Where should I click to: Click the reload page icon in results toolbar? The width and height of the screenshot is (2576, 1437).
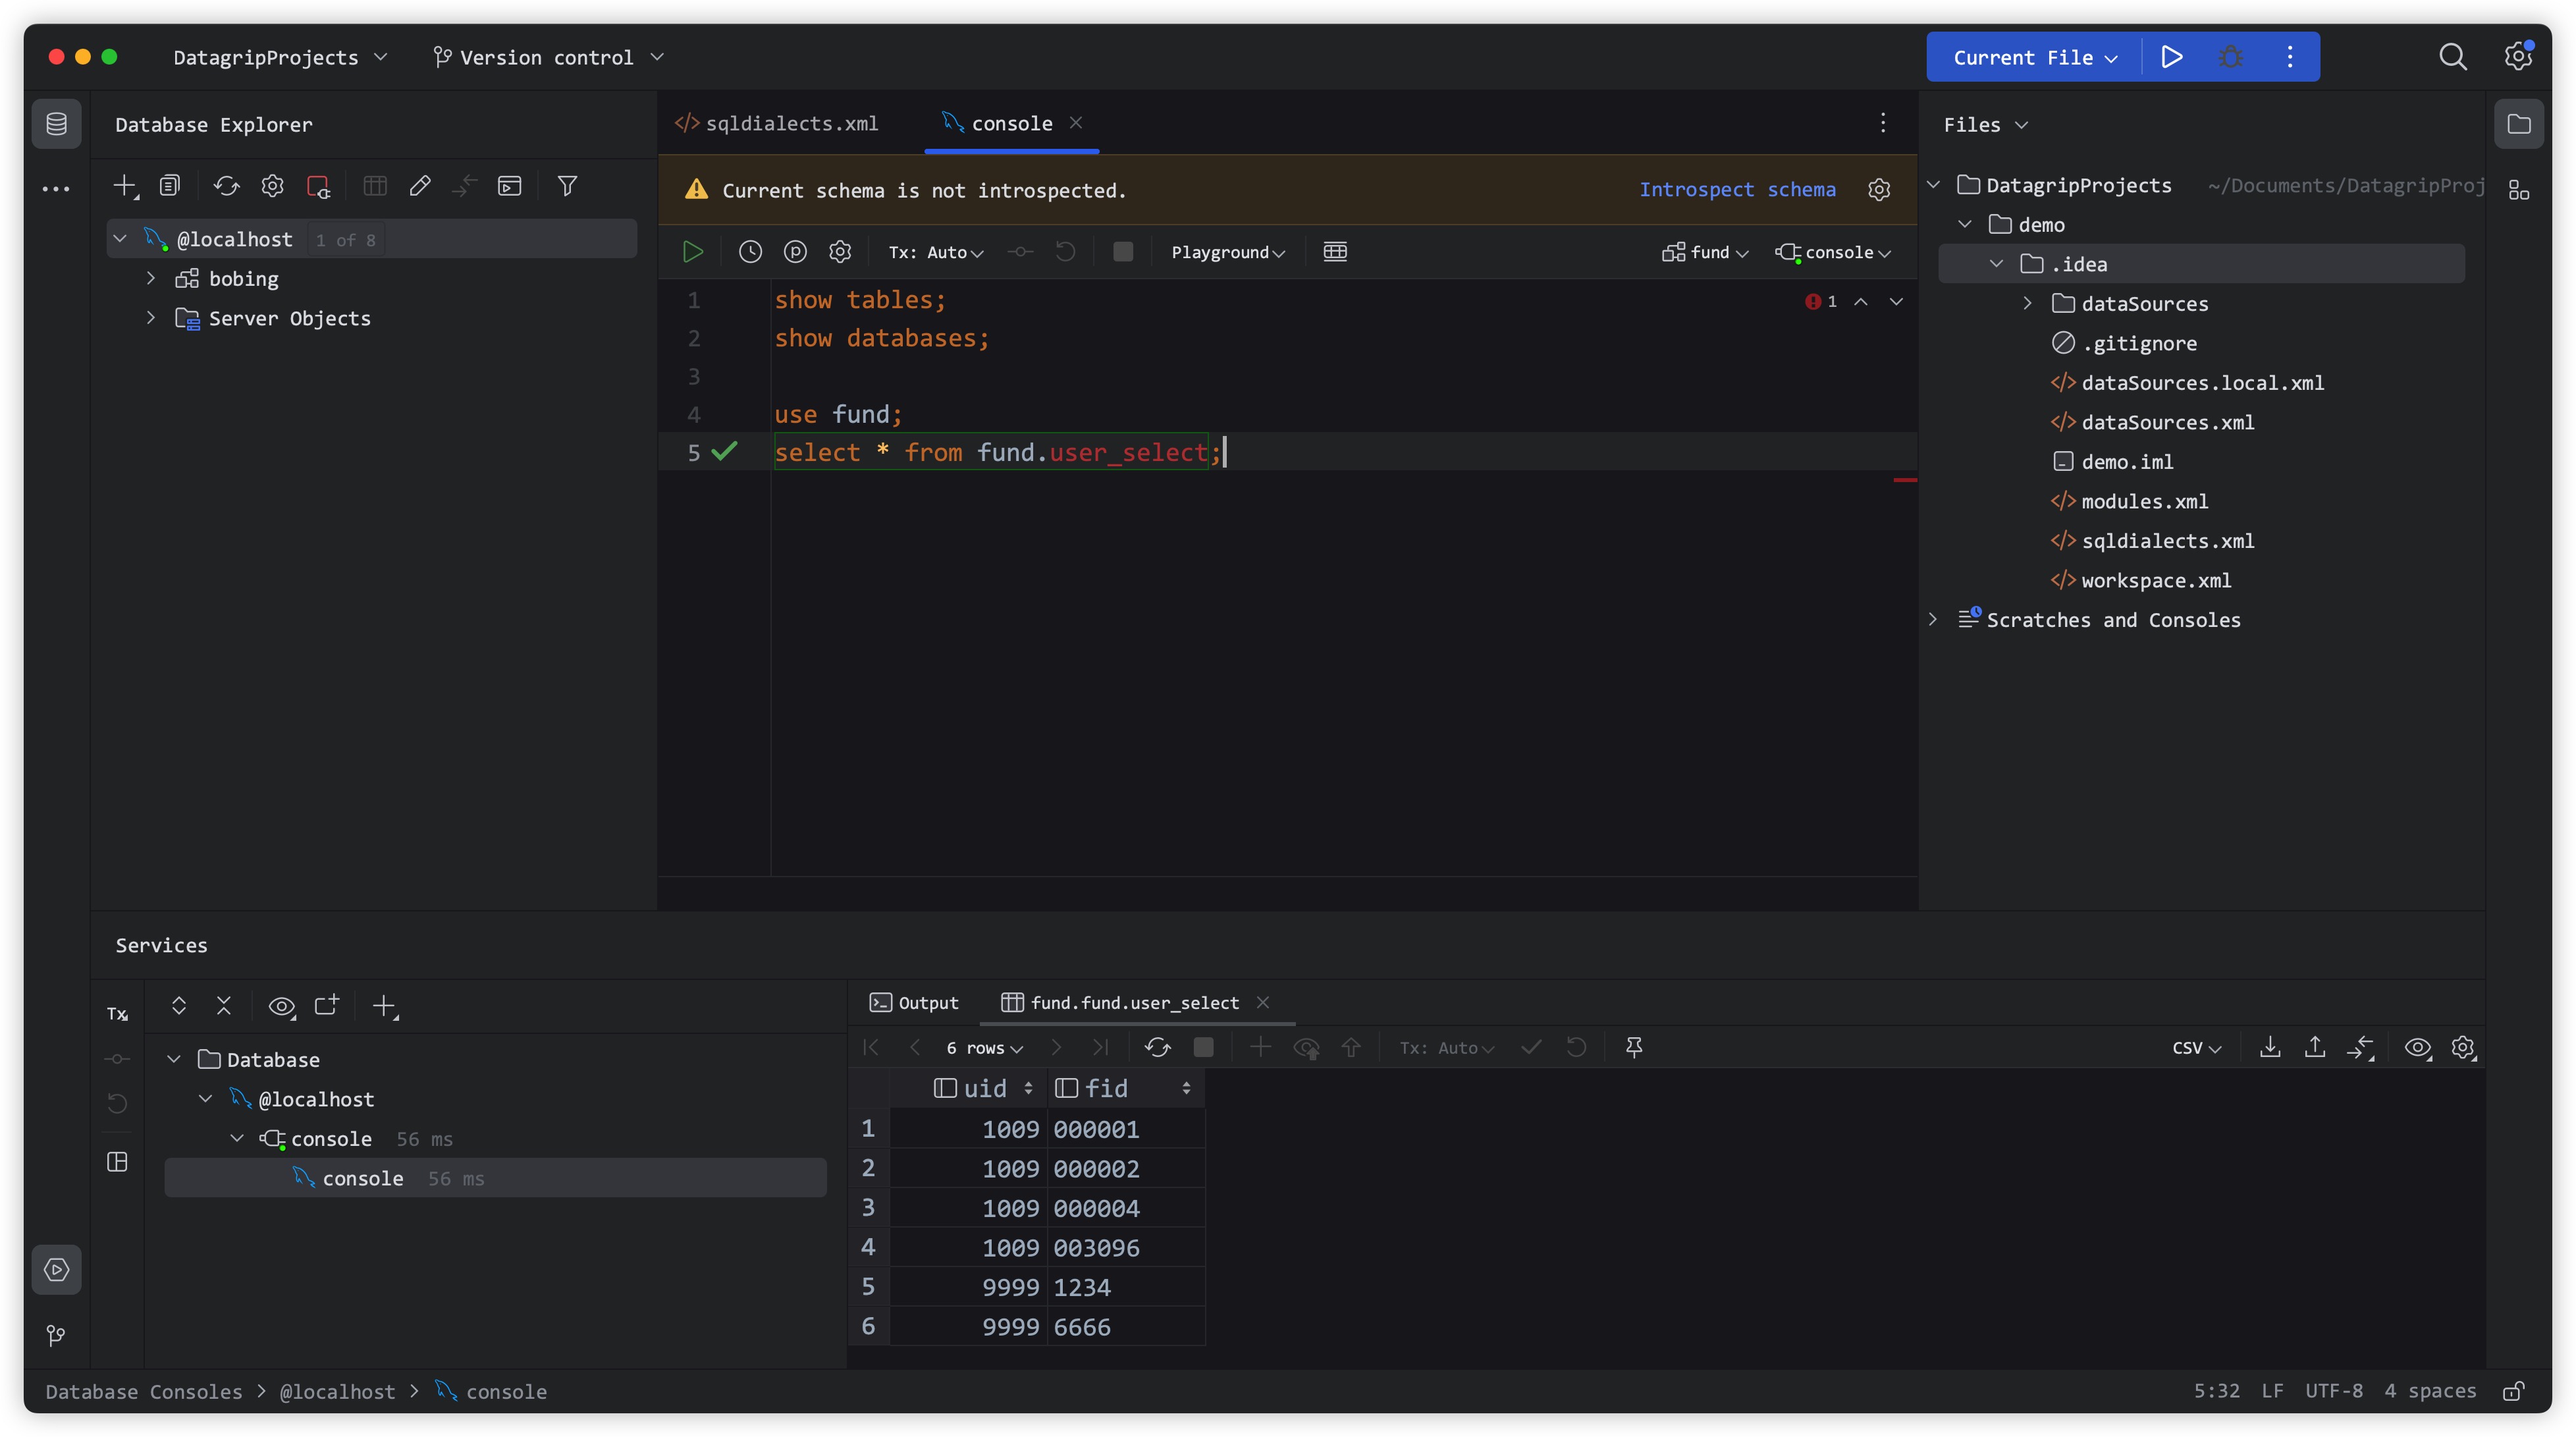point(1158,1047)
